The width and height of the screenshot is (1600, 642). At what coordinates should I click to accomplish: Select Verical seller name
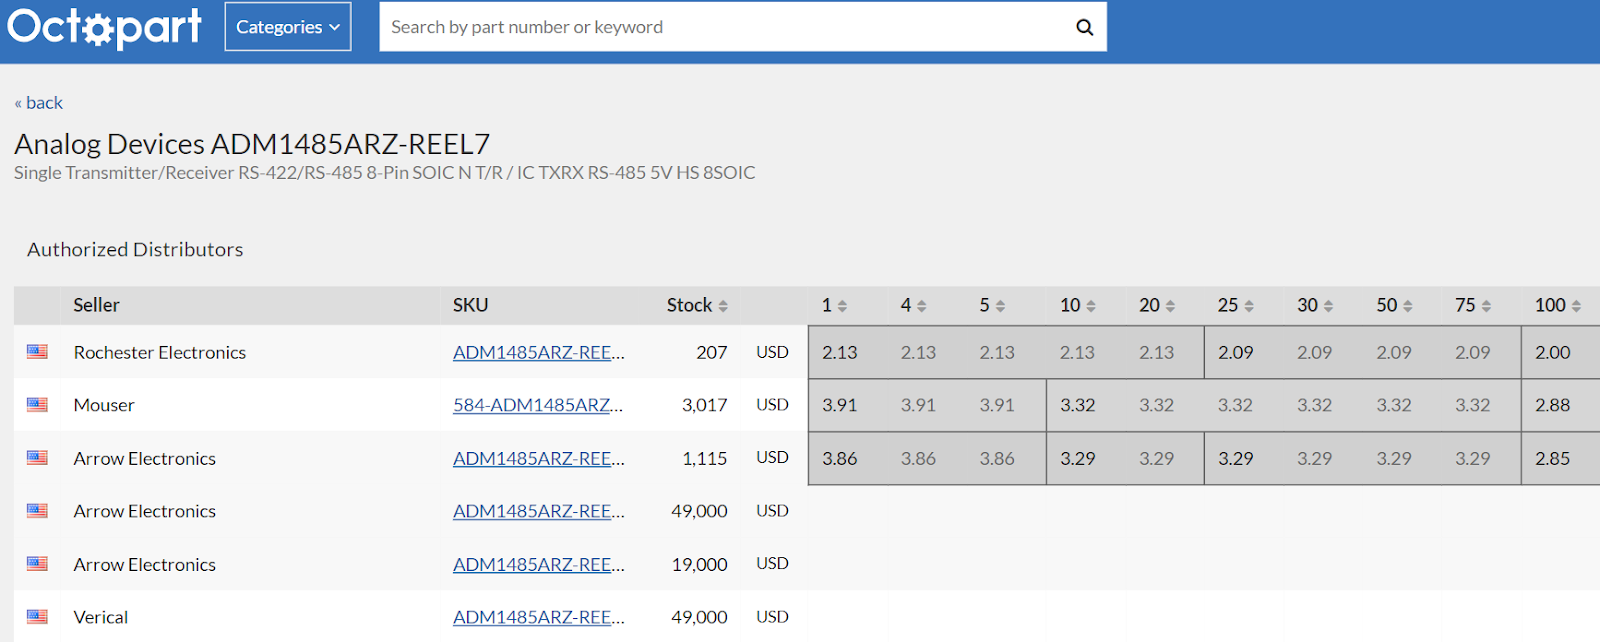(101, 617)
